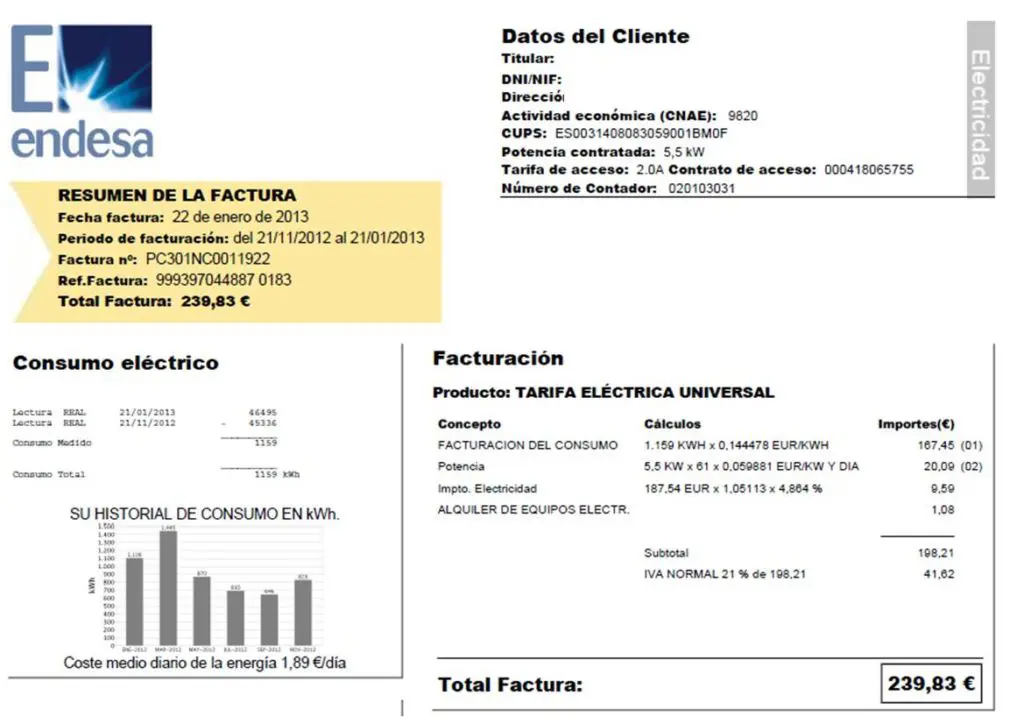Viewport: 1024px width, 717px height.
Task: Click the Consumo eléctrico section title
Action: (115, 363)
